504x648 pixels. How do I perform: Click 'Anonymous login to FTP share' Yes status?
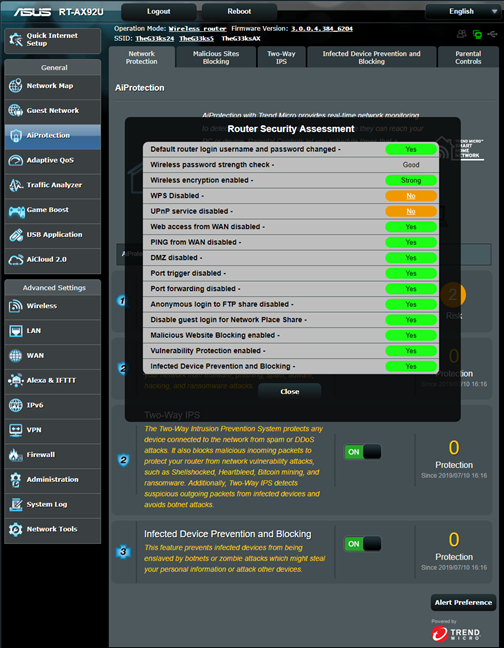411,304
